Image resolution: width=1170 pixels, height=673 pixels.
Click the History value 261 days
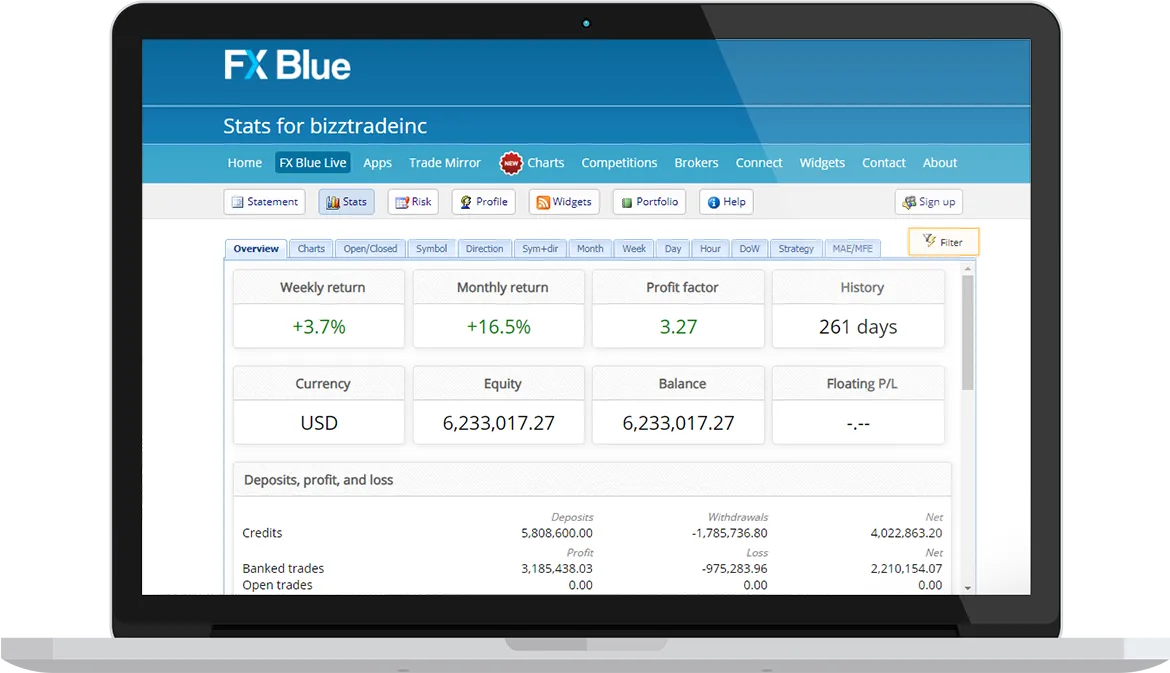(x=858, y=327)
